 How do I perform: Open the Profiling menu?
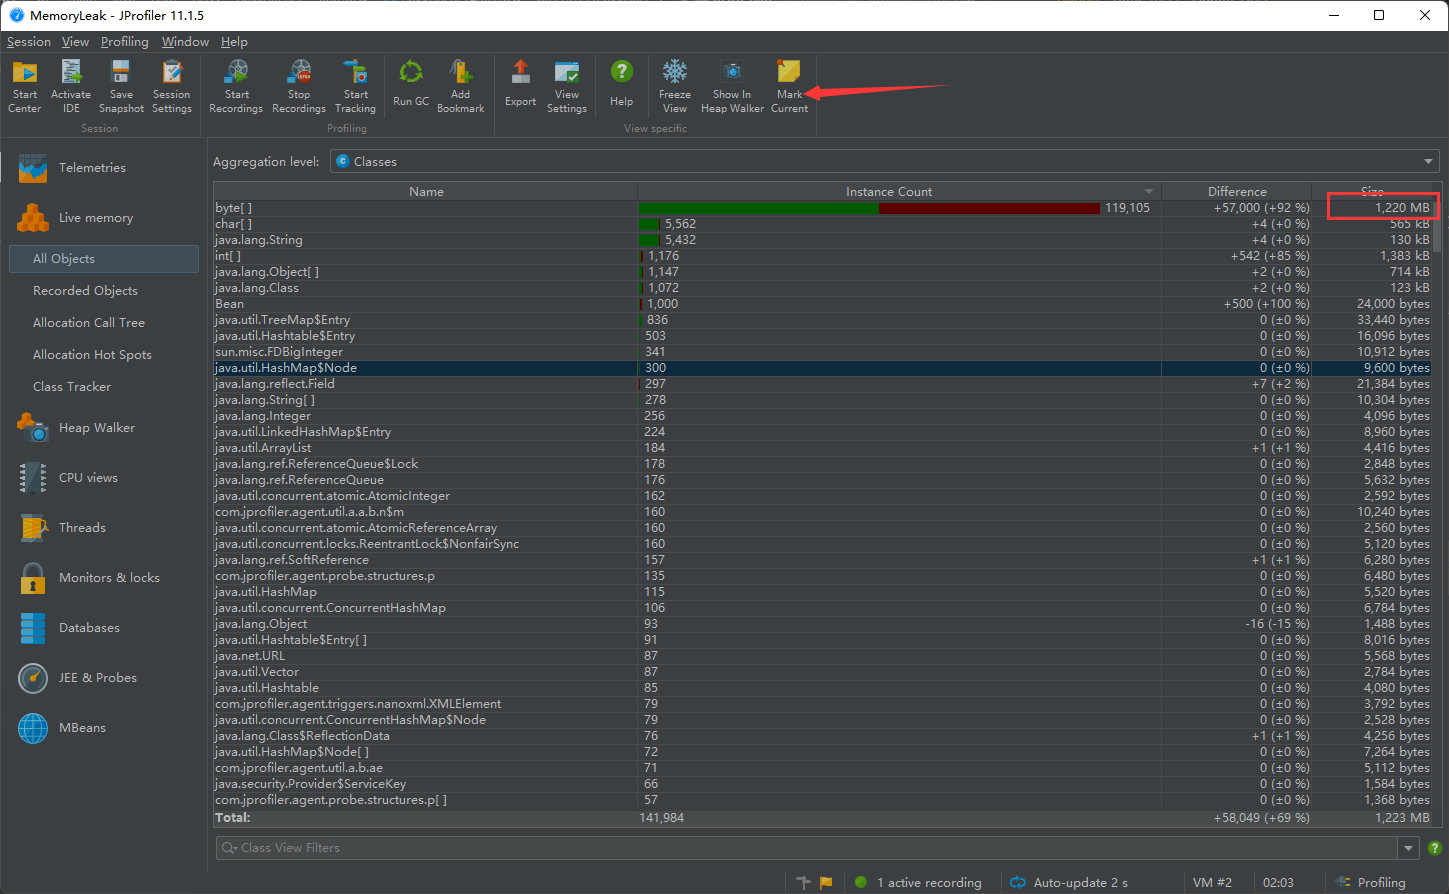(125, 42)
